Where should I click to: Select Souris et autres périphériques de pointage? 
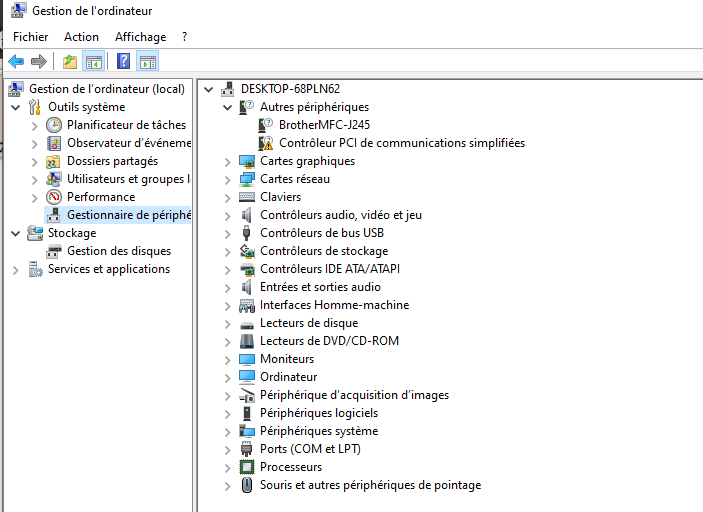point(370,485)
